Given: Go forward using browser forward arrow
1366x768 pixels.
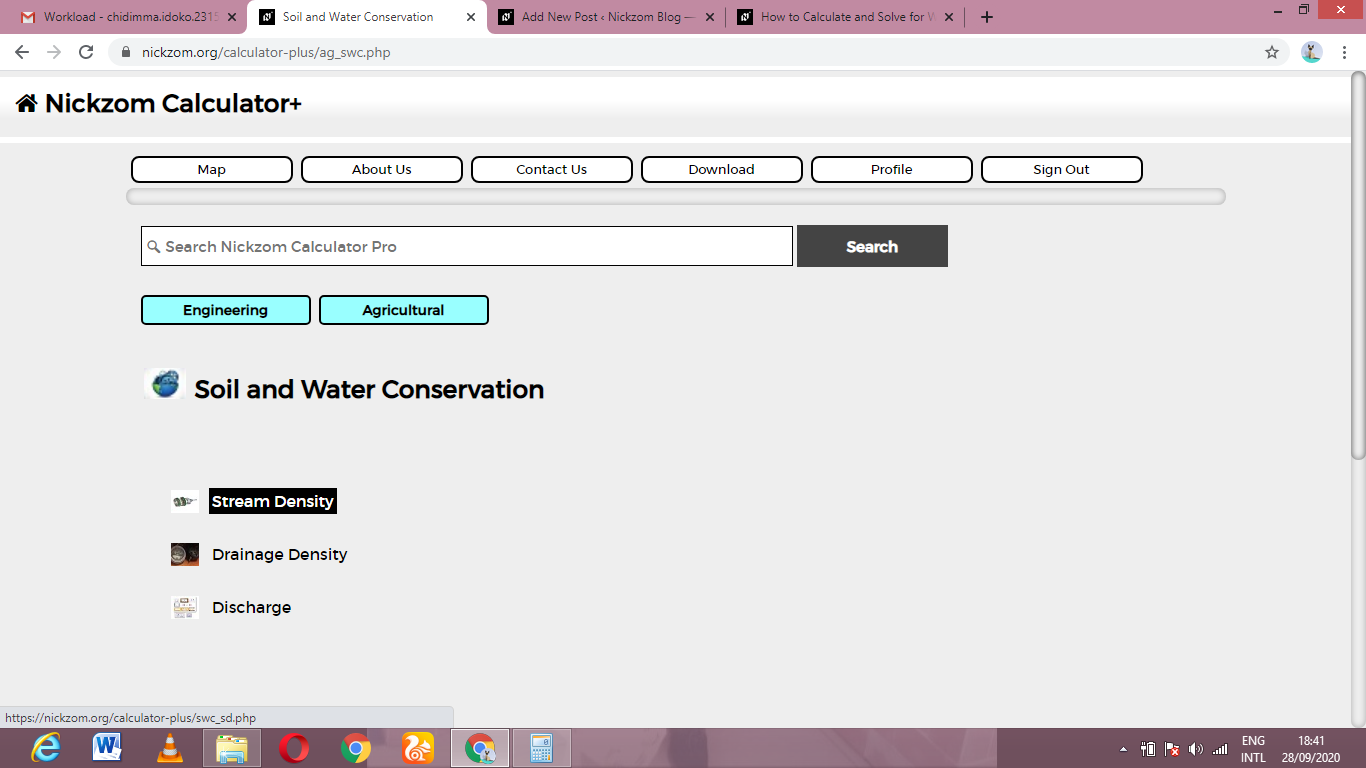Looking at the screenshot, I should tap(54, 52).
